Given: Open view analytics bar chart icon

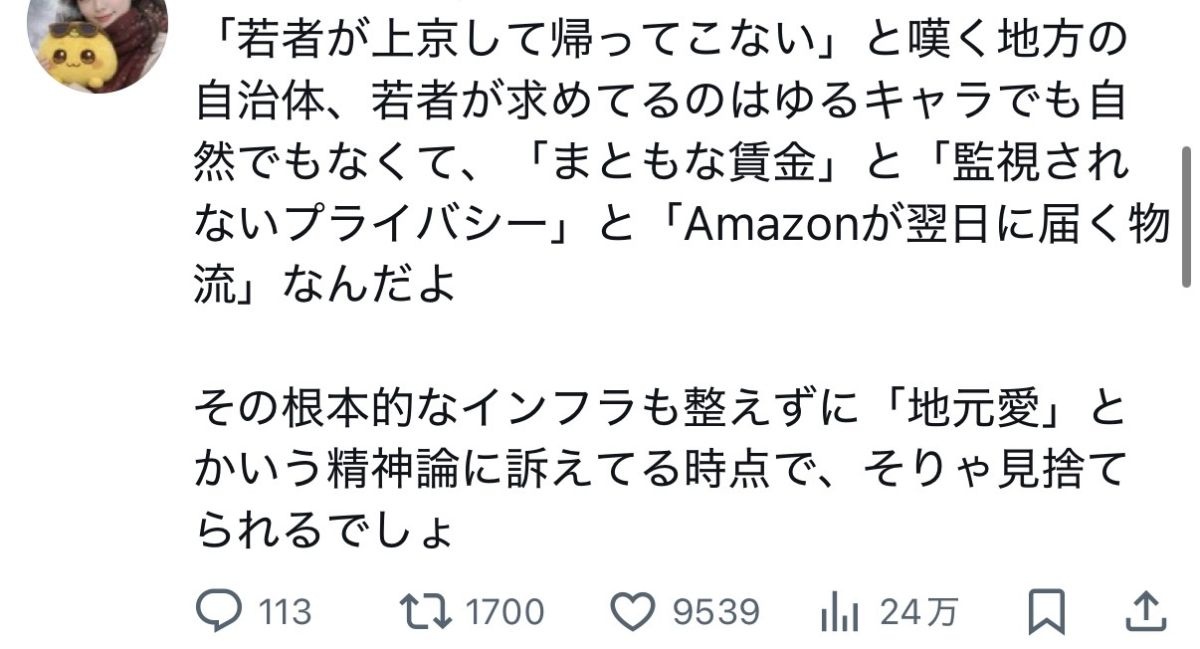Looking at the screenshot, I should tap(836, 611).
